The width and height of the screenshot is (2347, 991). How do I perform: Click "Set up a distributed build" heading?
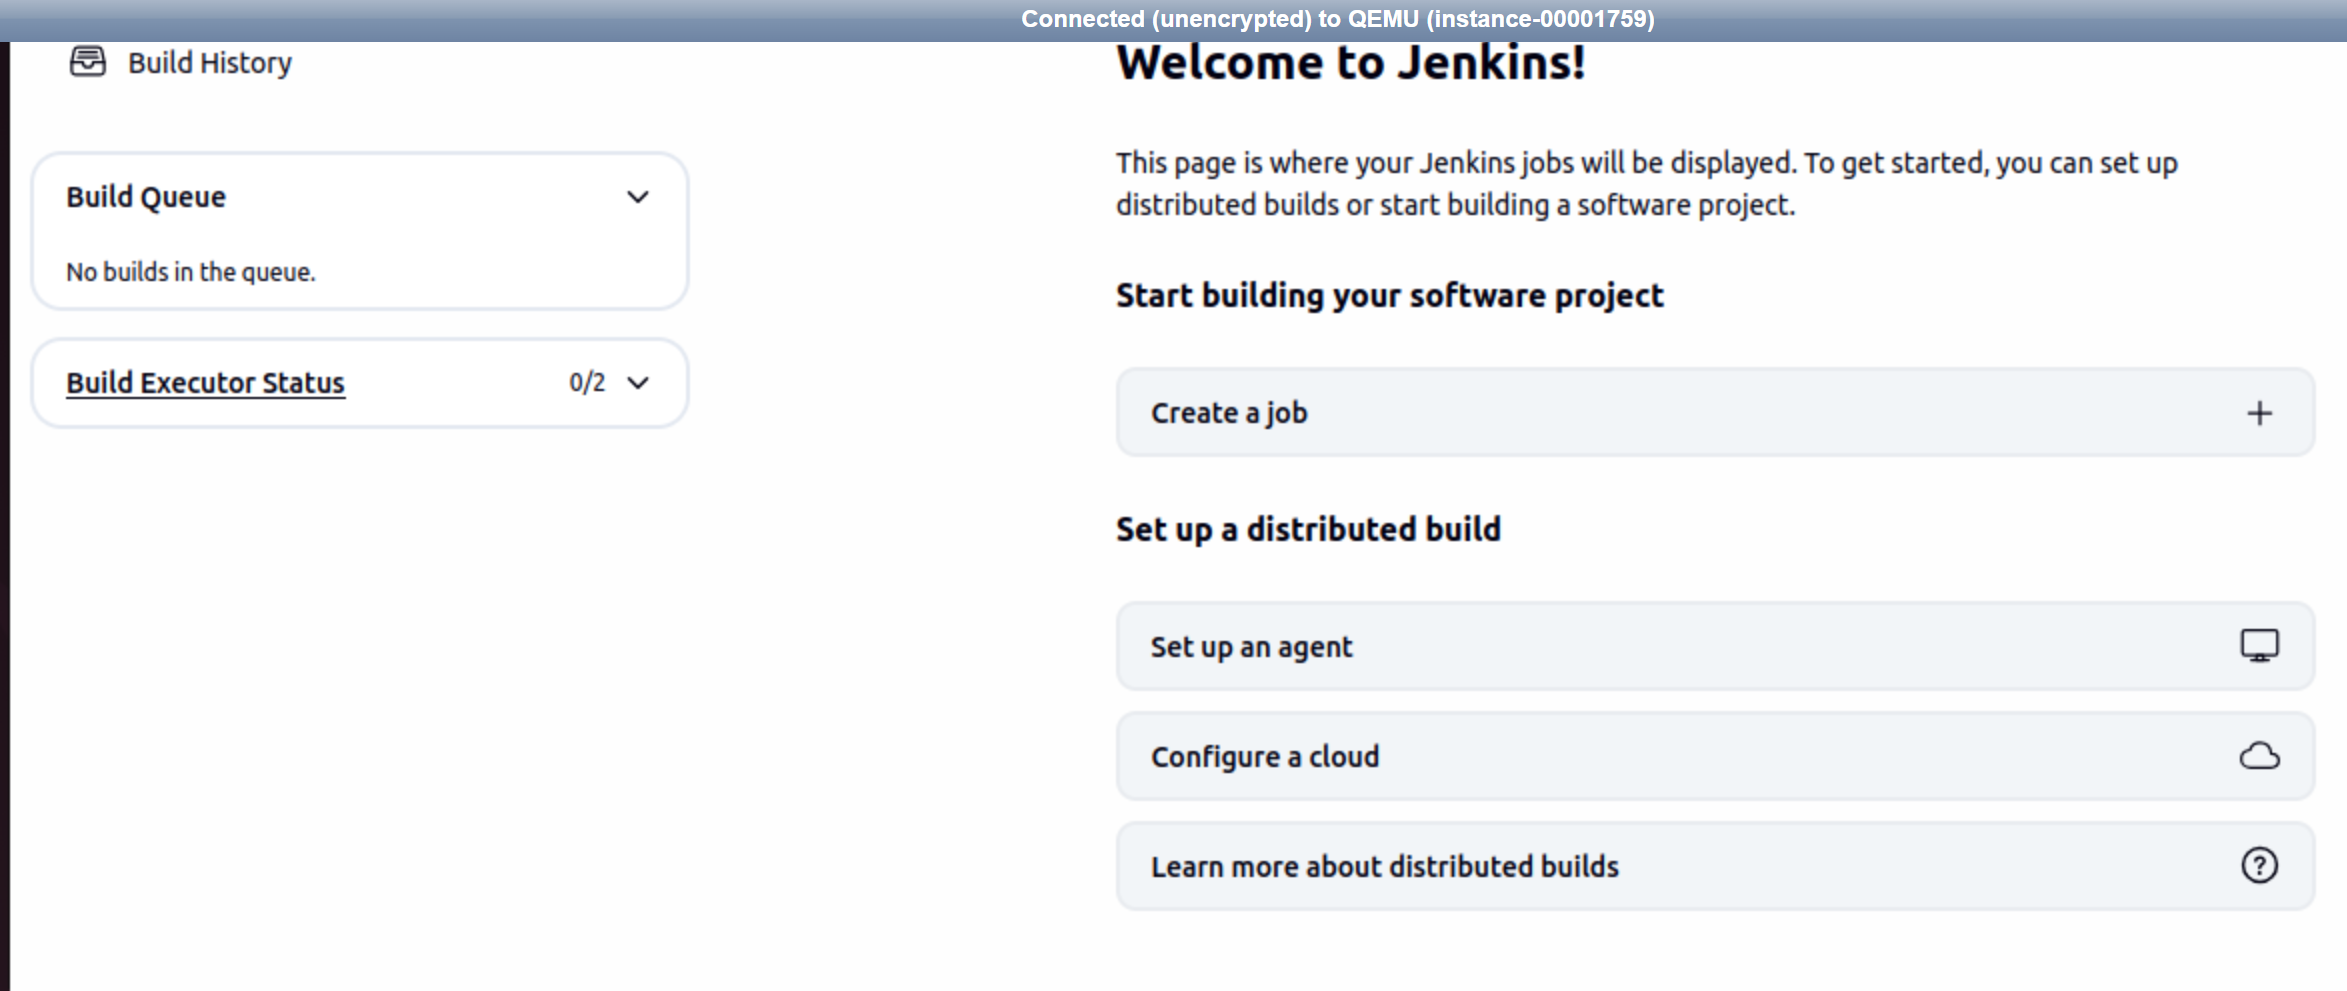(1308, 529)
